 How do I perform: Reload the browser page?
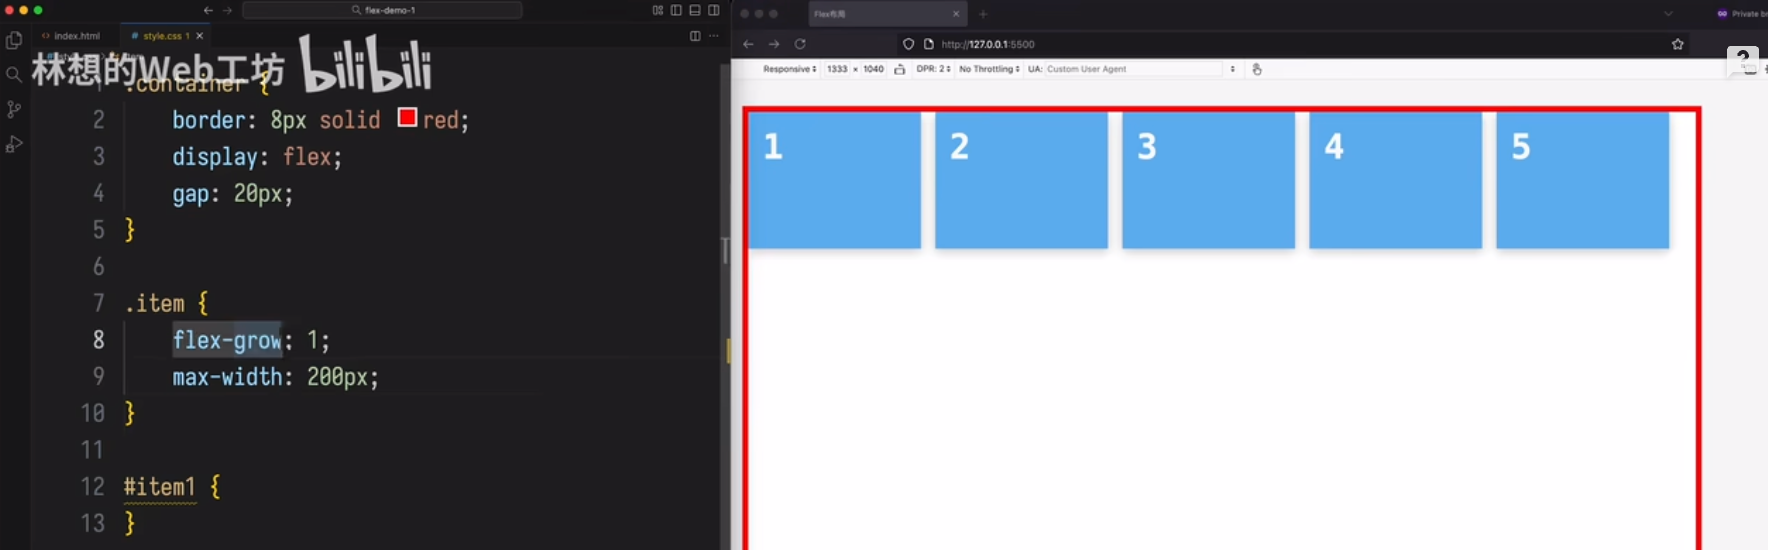(800, 44)
